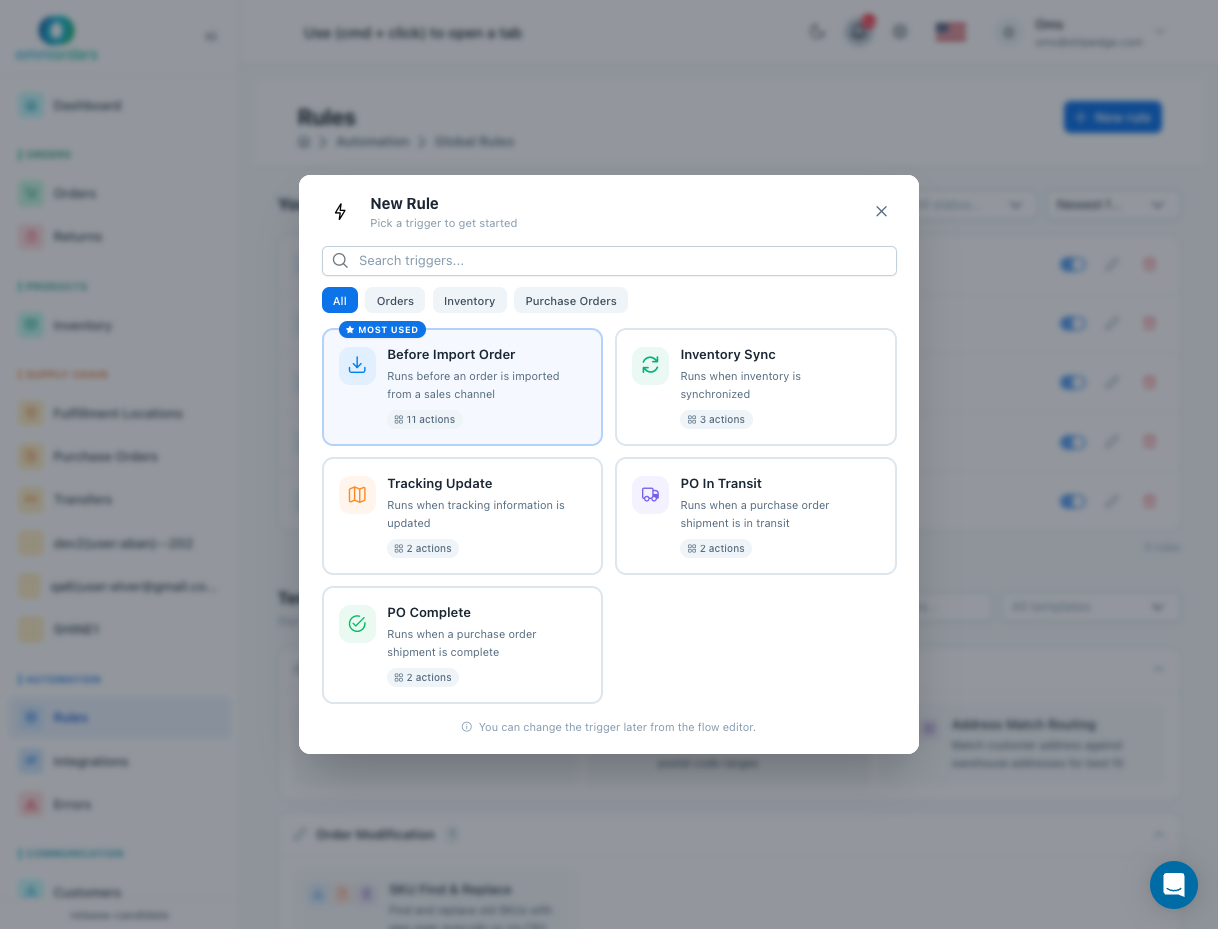Open the chat support bubble icon
Image resolution: width=1218 pixels, height=929 pixels.
click(x=1173, y=885)
